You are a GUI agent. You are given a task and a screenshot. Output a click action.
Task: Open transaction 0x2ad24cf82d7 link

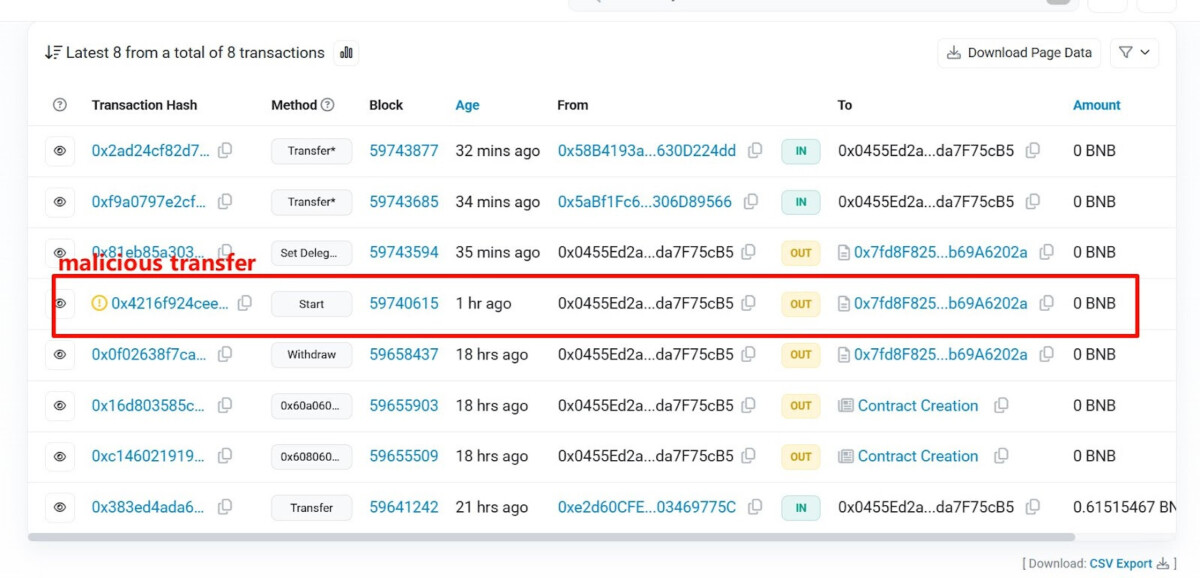click(x=151, y=151)
